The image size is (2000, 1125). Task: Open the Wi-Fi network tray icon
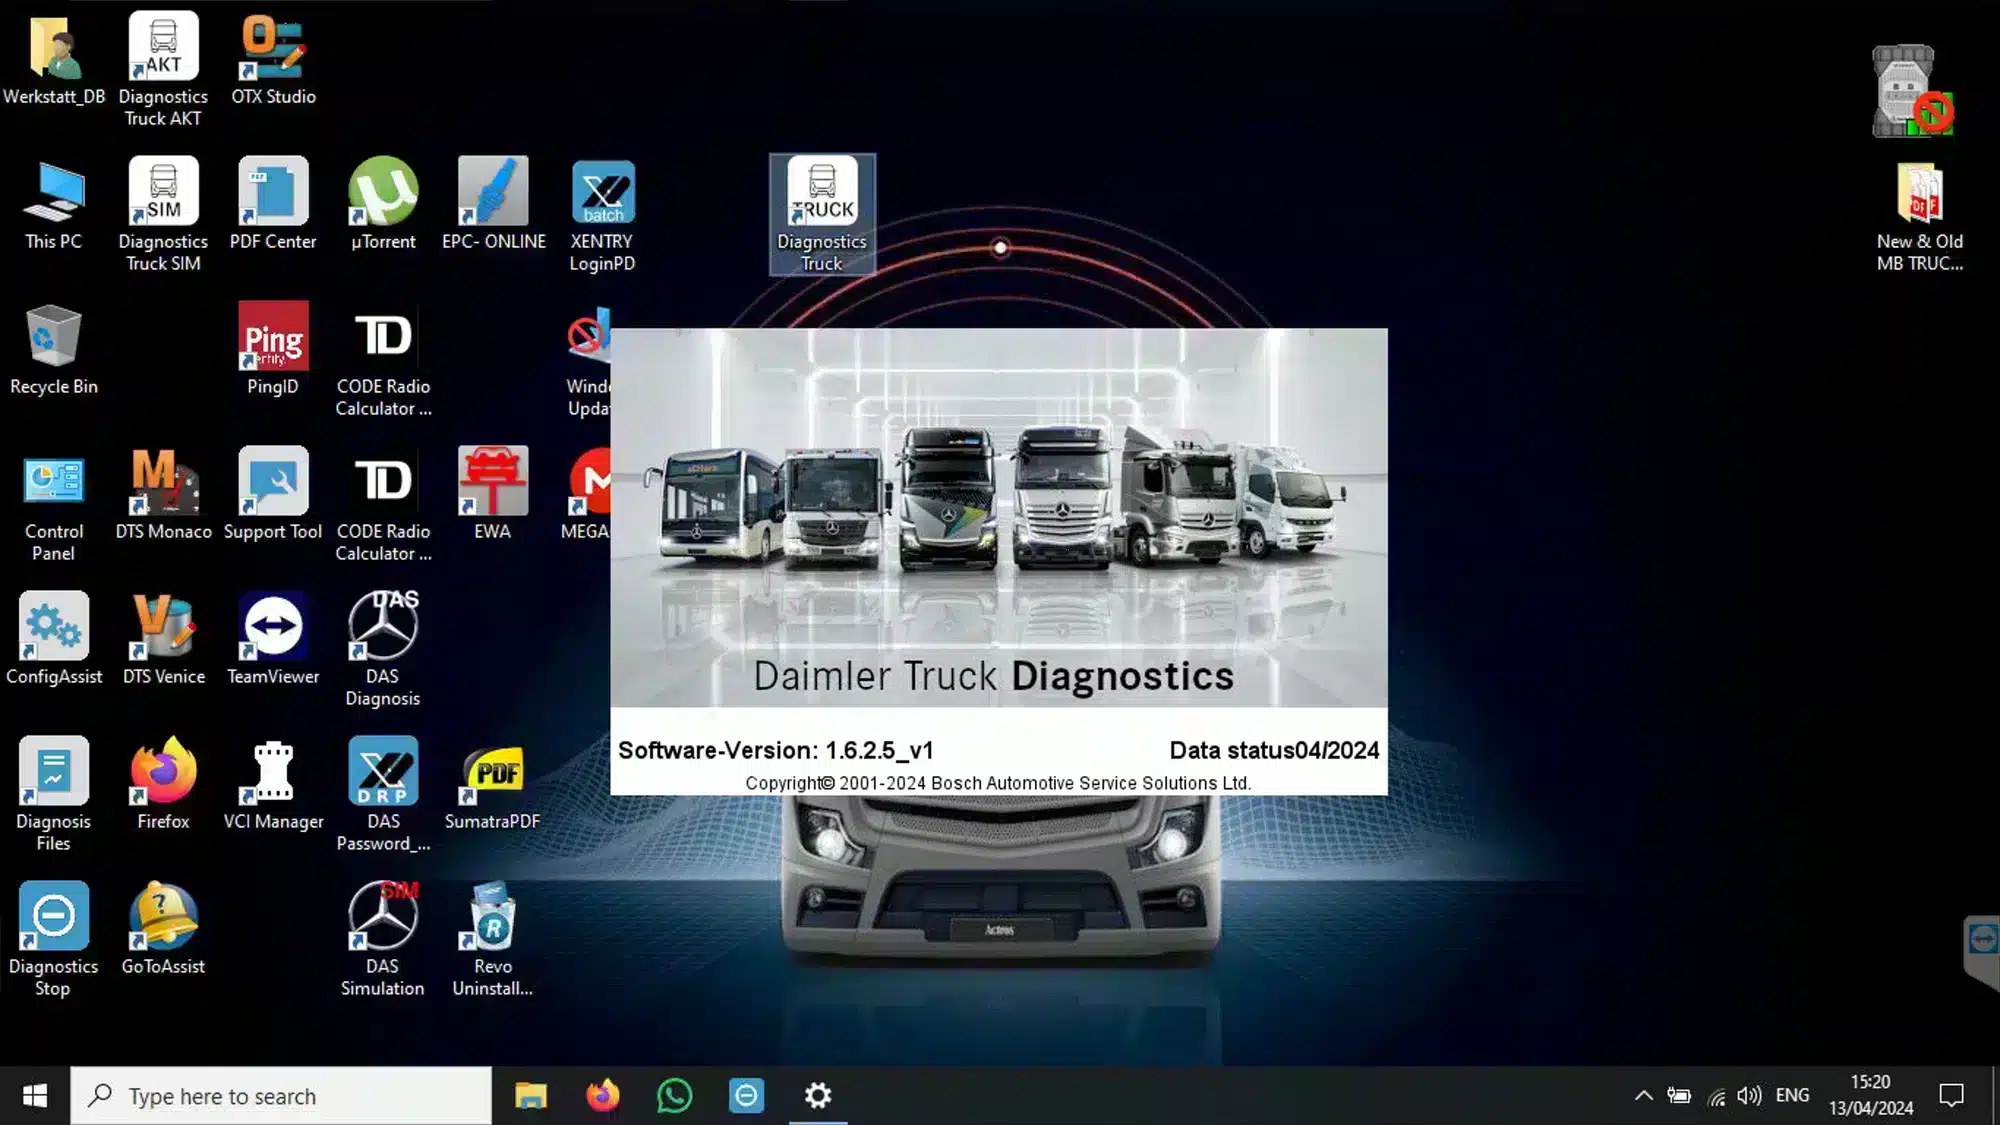(x=1716, y=1097)
